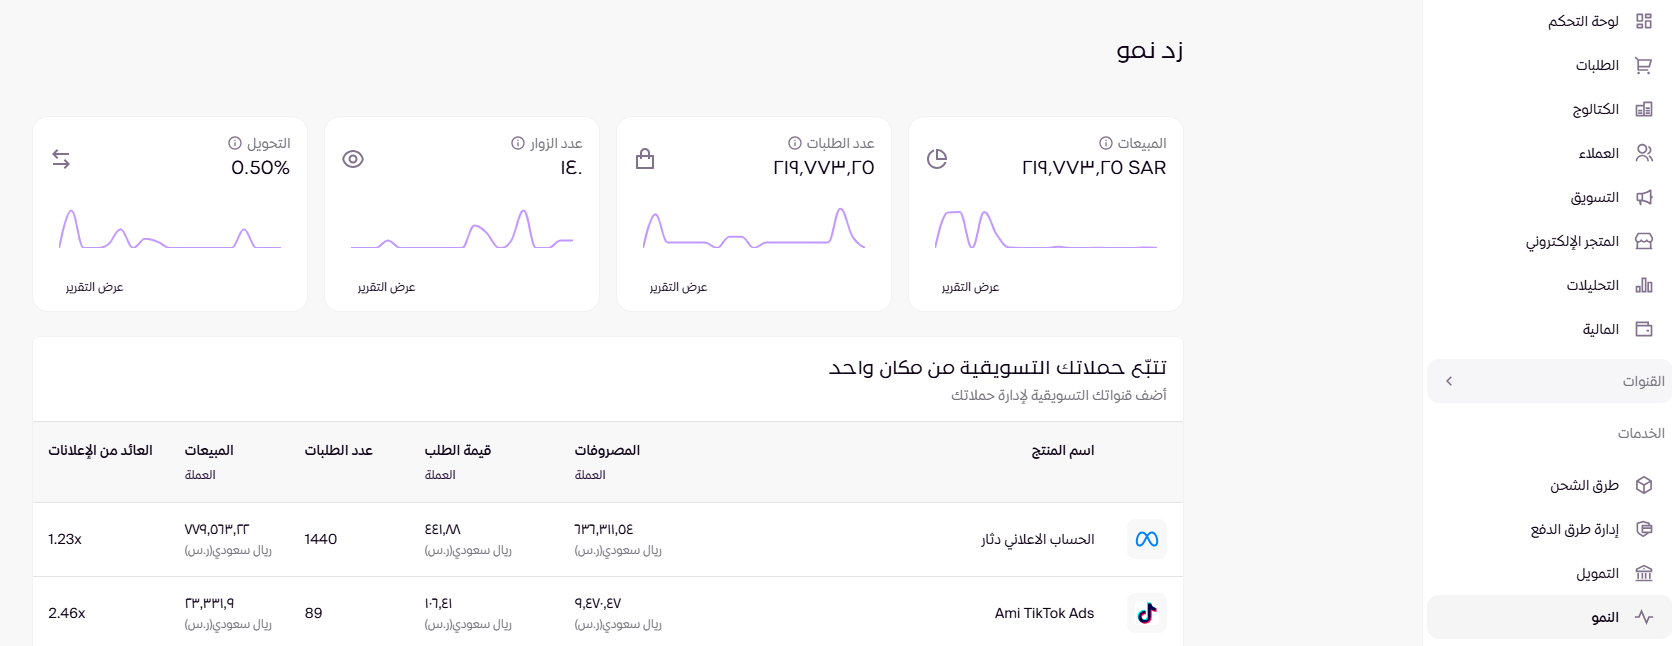1672x646 pixels.
Task: Click the info icon next to المبيعات
Action: click(1105, 143)
